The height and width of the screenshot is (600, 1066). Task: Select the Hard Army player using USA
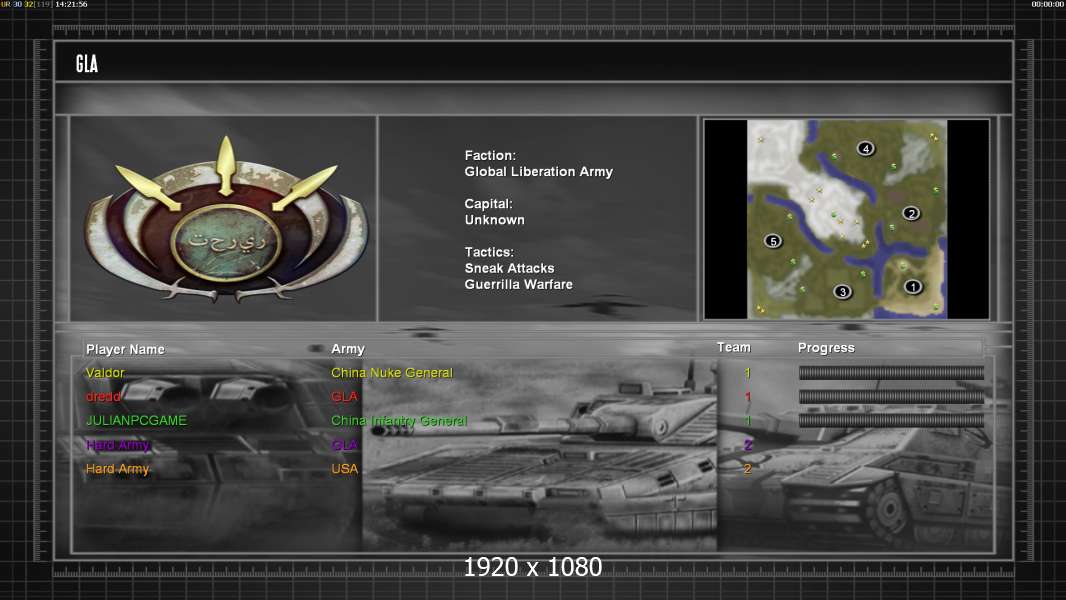tap(118, 469)
